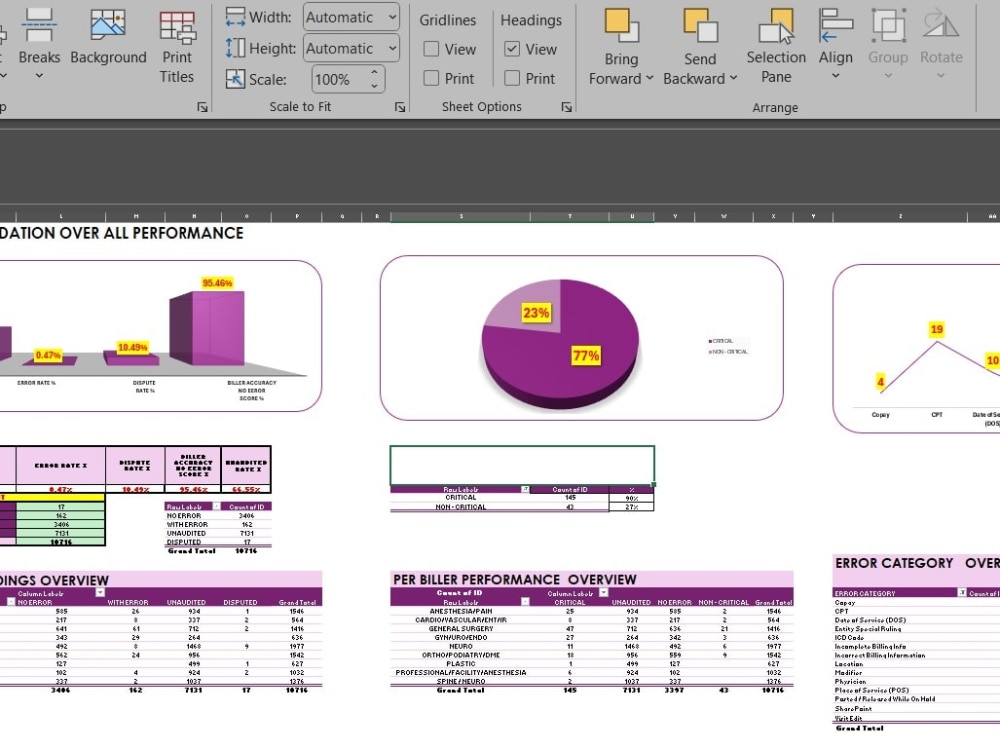
Task: Click the Group objects icon
Action: 888,26
